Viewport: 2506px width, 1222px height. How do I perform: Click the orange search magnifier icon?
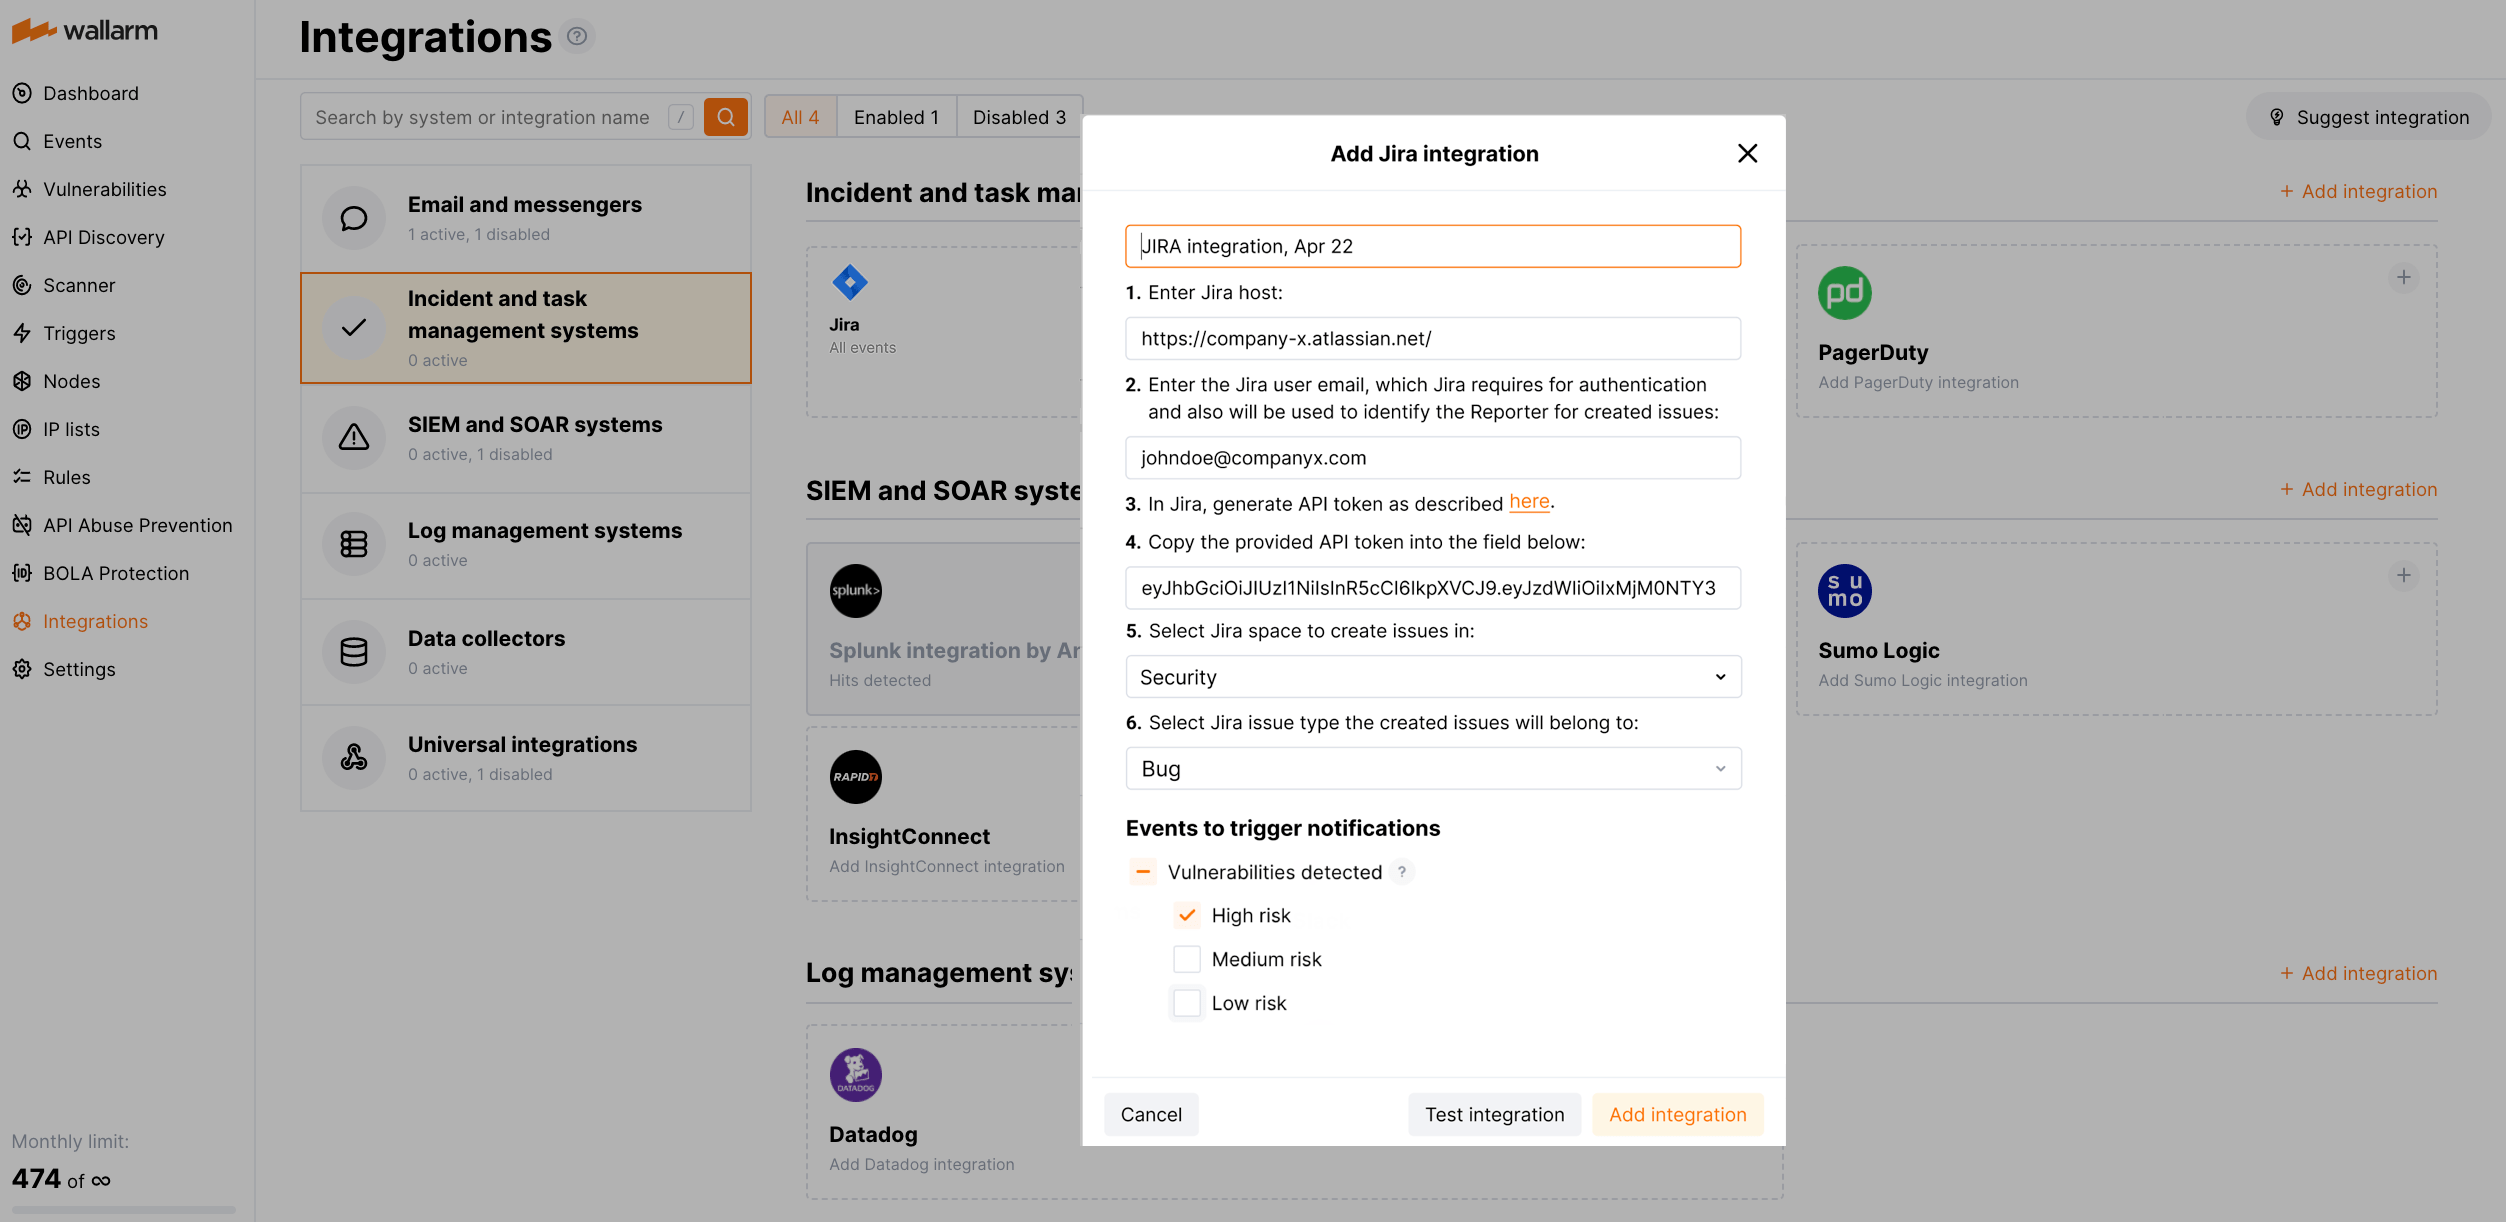tap(725, 117)
